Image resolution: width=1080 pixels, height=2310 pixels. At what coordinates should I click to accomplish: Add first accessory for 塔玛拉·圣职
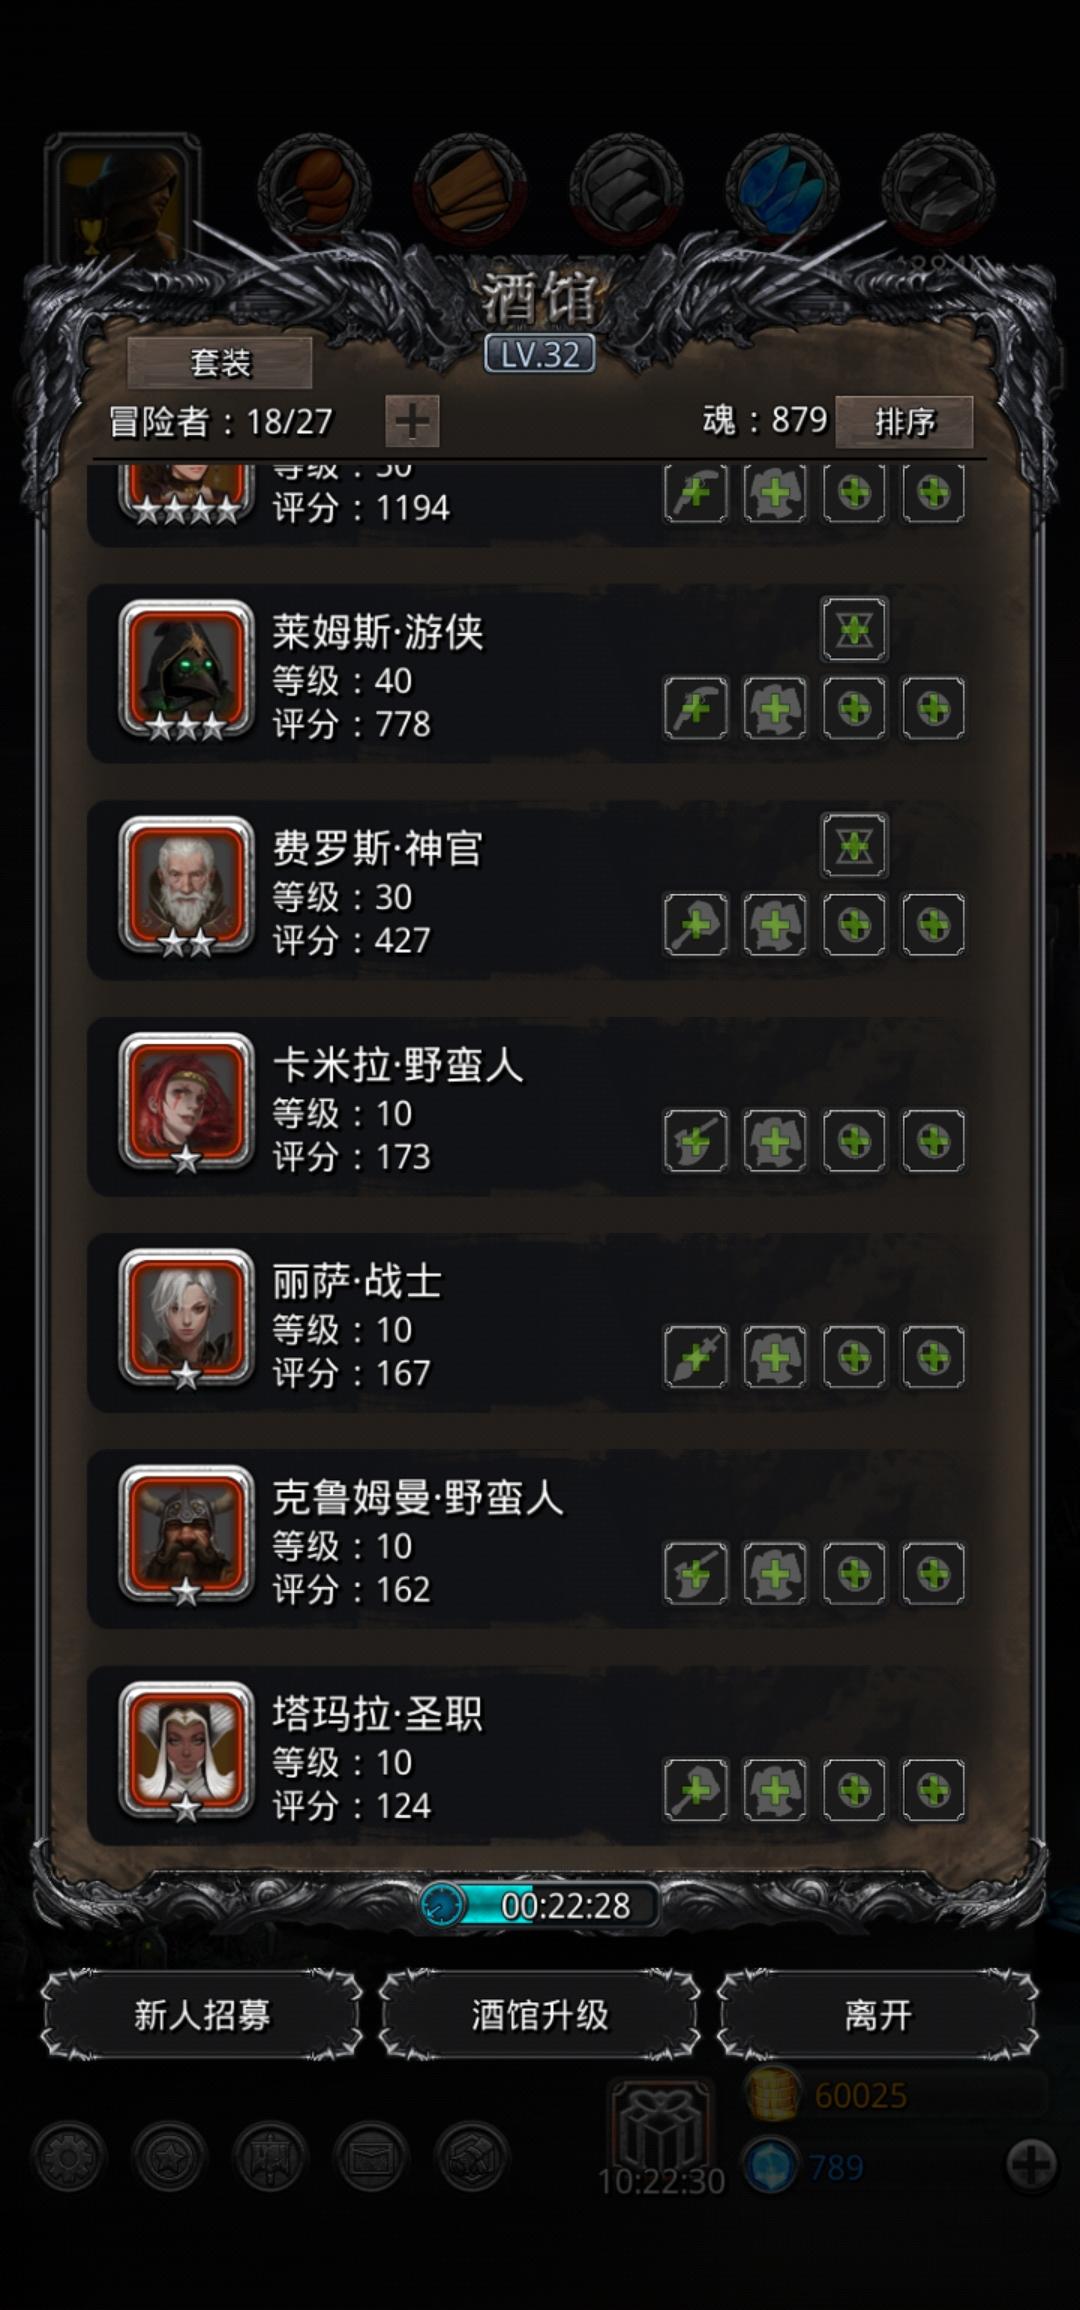pyautogui.click(x=854, y=1789)
